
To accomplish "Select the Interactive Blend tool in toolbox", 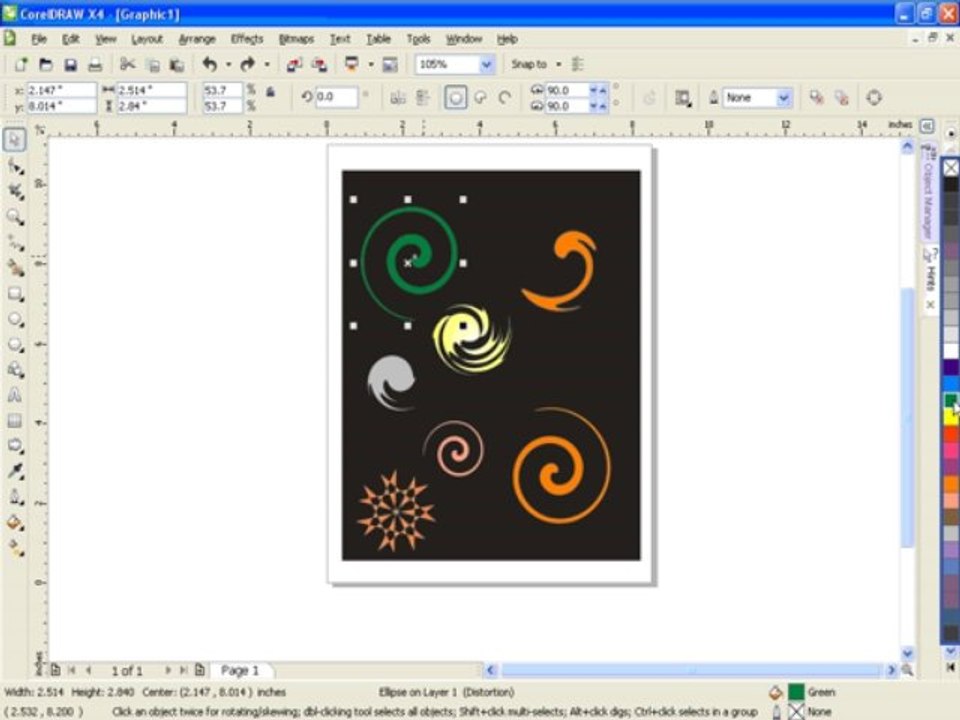I will [15, 446].
